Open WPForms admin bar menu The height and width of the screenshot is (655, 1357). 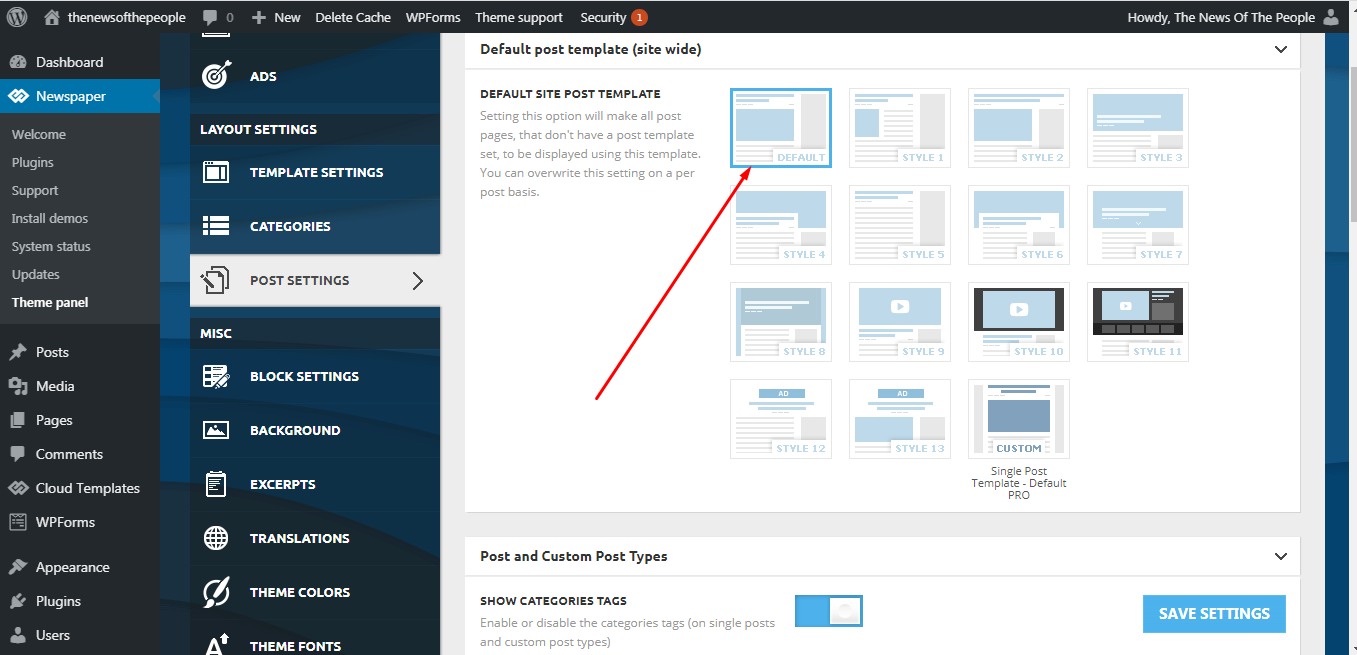point(433,17)
